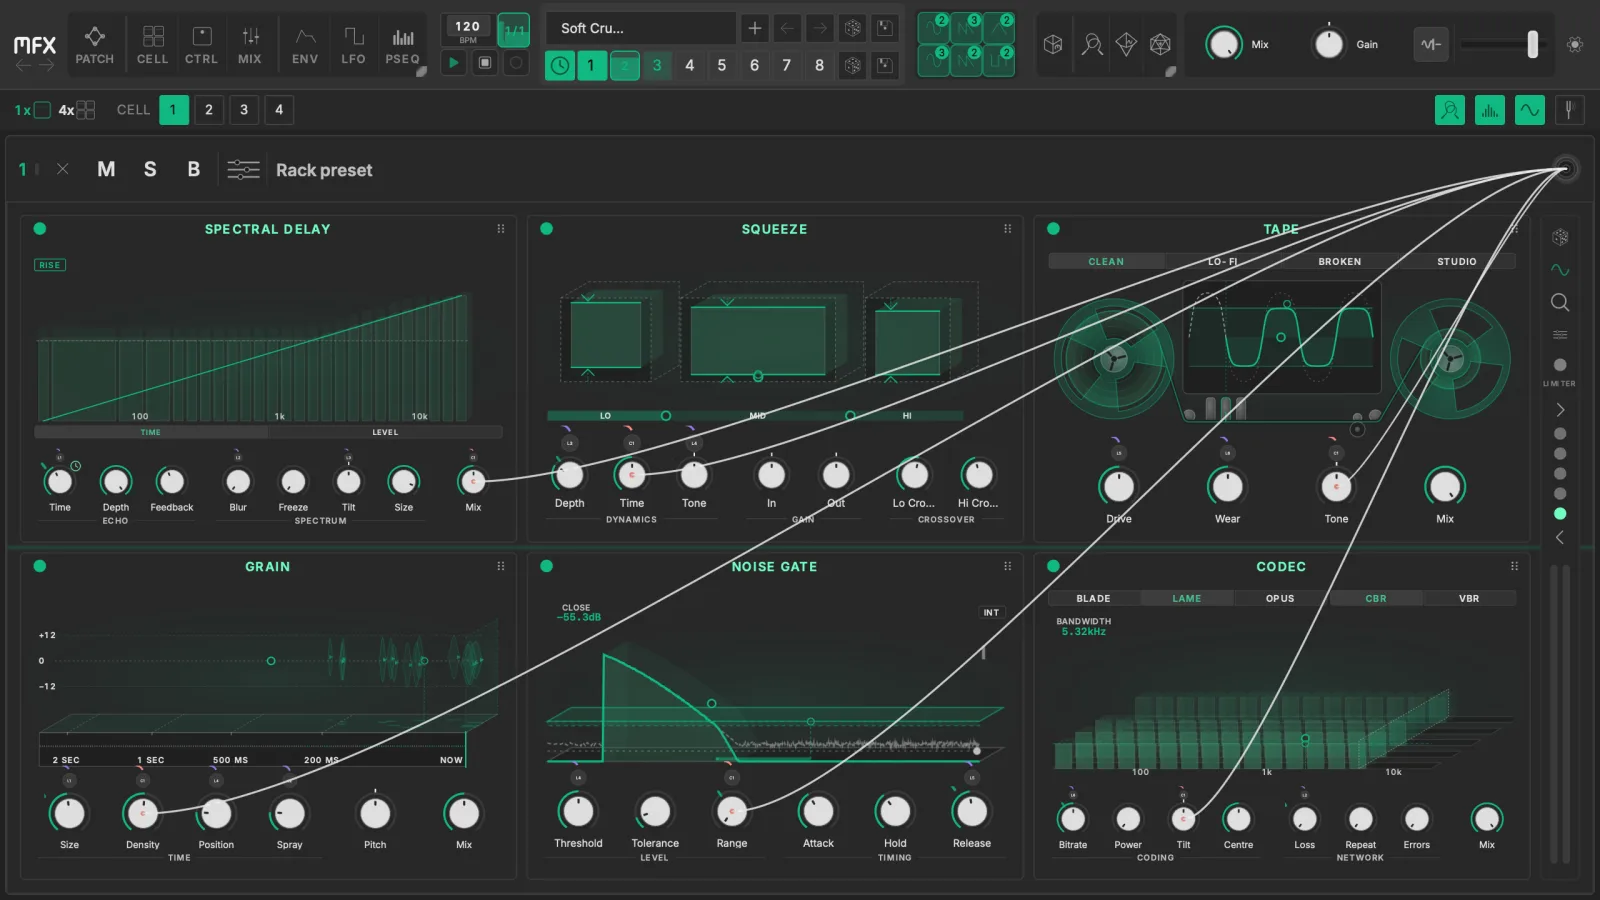Click the plus button beside Soft Cru preset
Viewport: 1600px width, 900px height.
click(x=755, y=28)
